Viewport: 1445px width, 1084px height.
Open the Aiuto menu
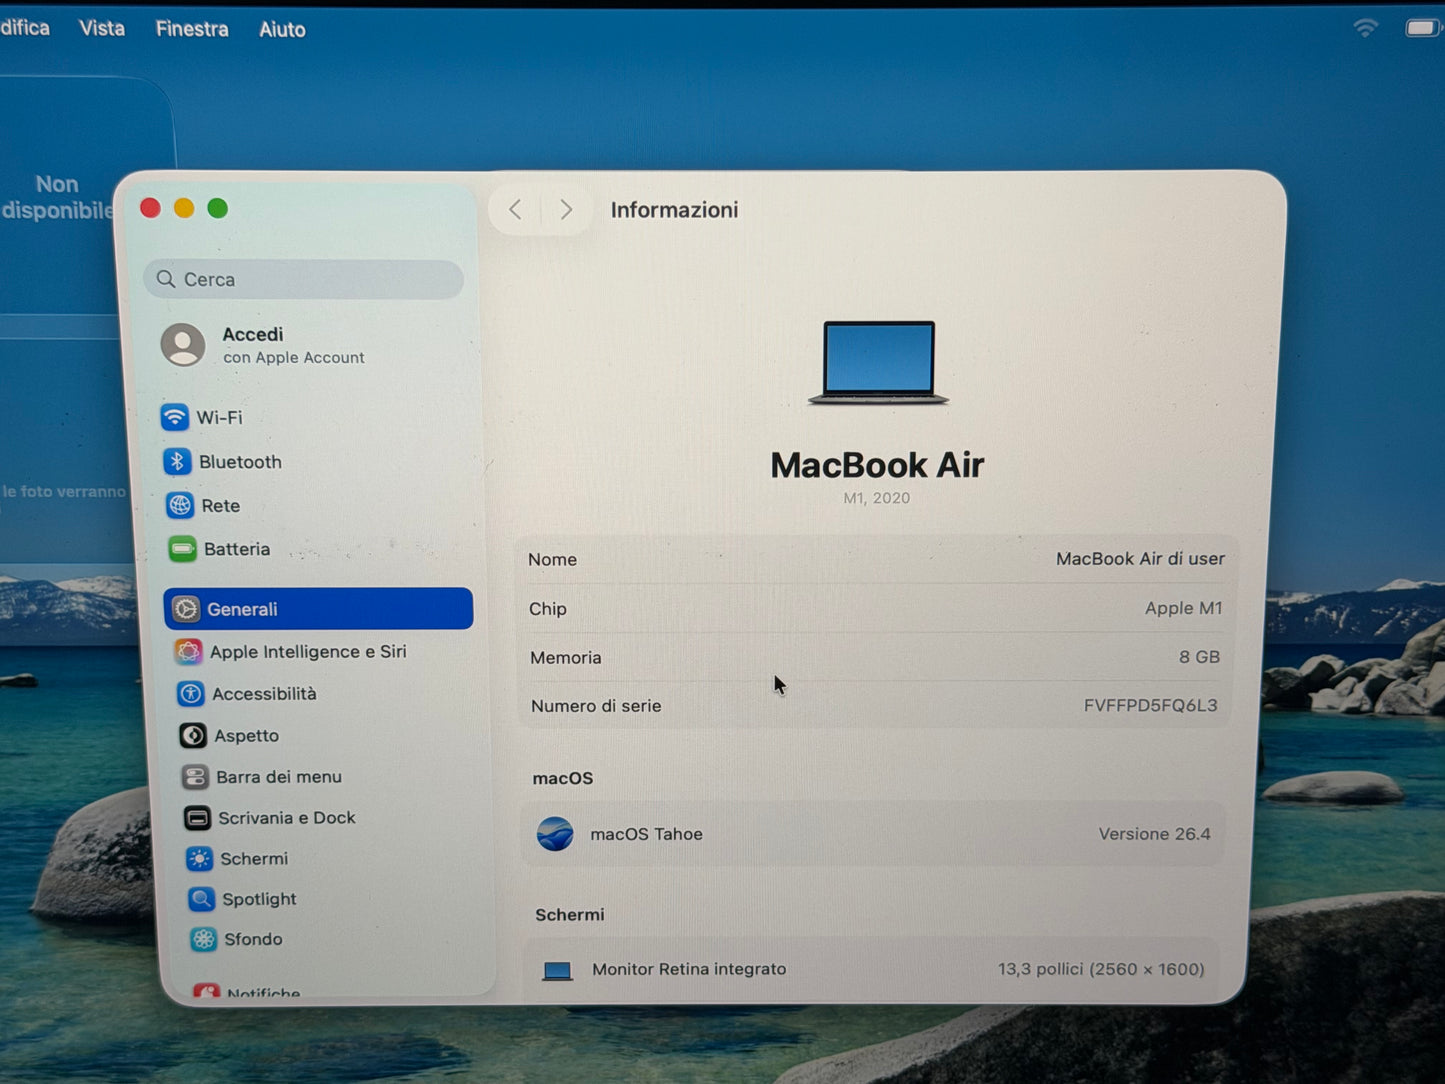tap(282, 30)
